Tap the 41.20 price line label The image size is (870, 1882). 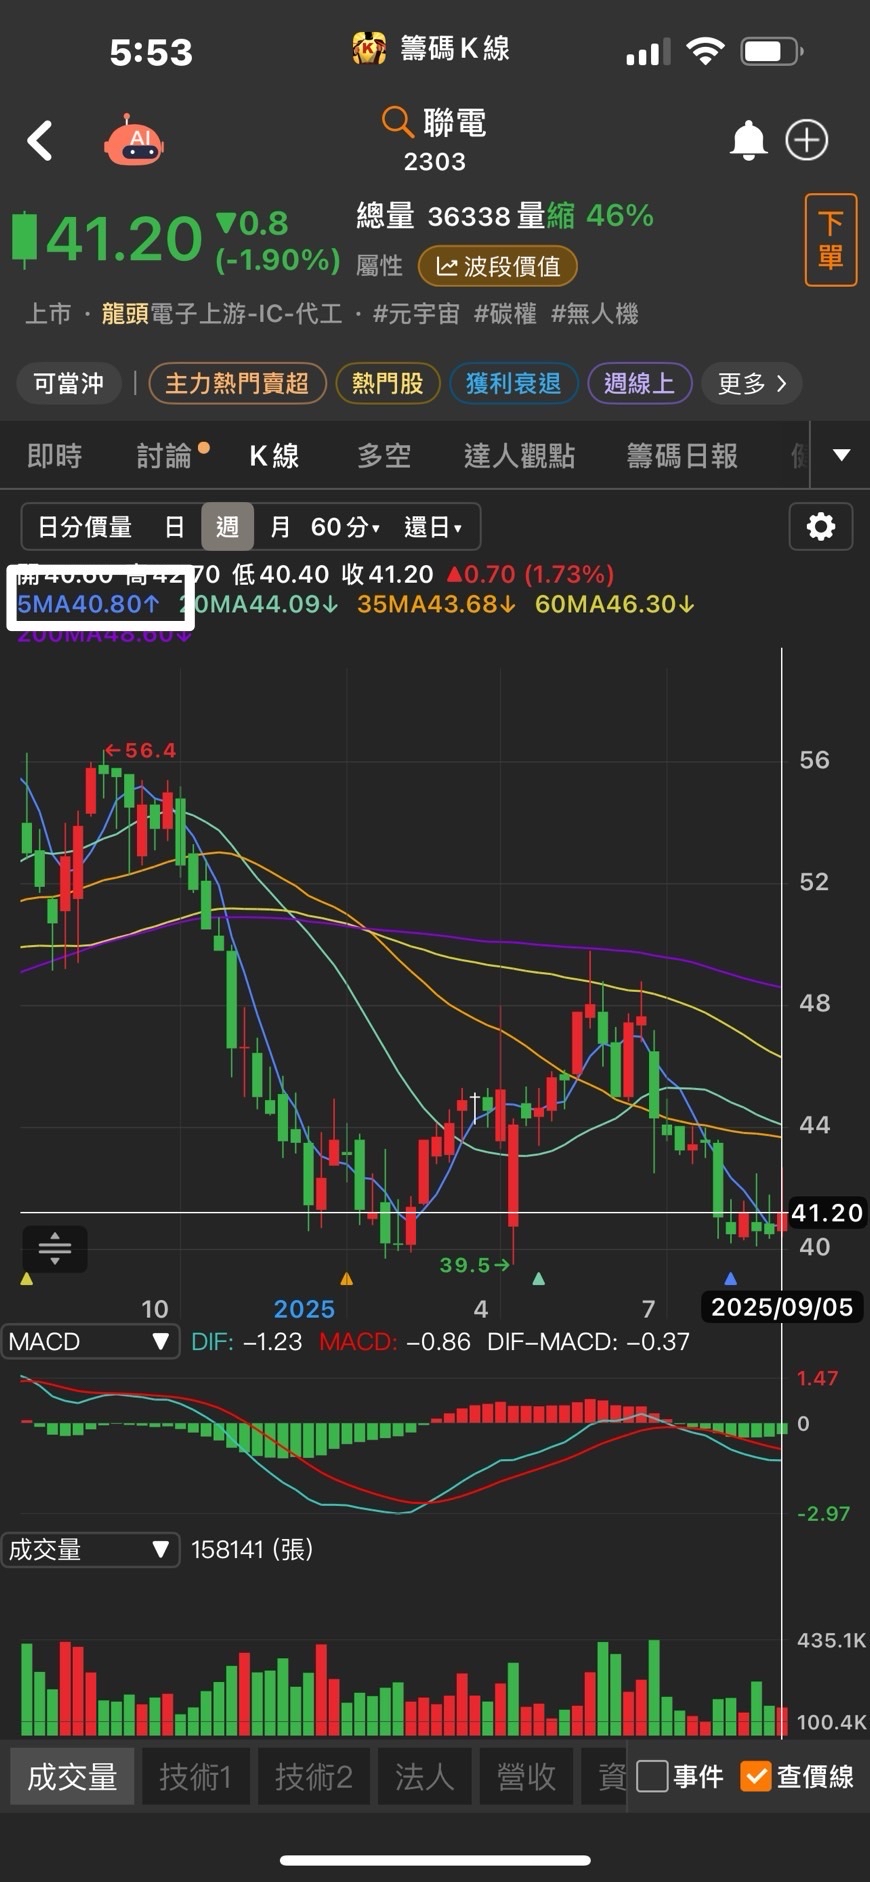pos(826,1213)
